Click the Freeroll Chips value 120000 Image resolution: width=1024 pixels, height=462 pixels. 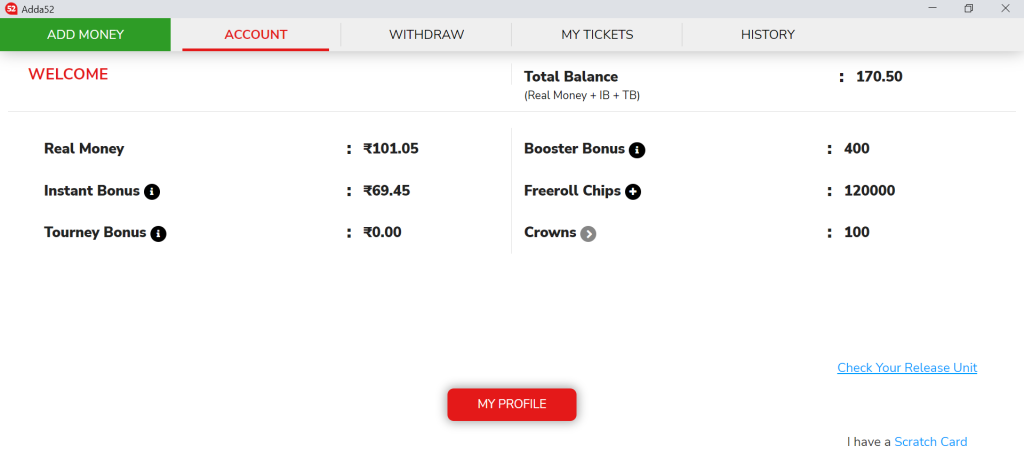point(869,191)
